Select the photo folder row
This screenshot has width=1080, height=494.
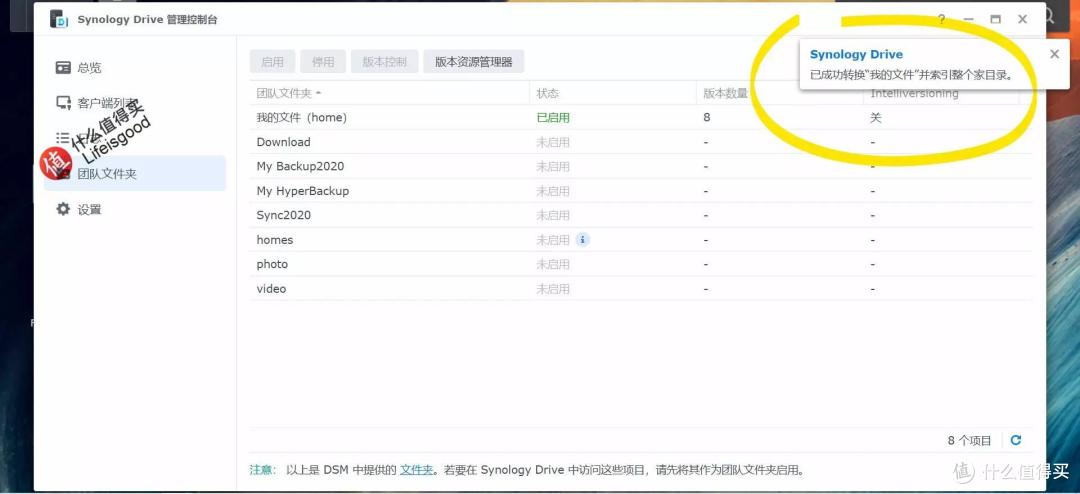point(641,265)
